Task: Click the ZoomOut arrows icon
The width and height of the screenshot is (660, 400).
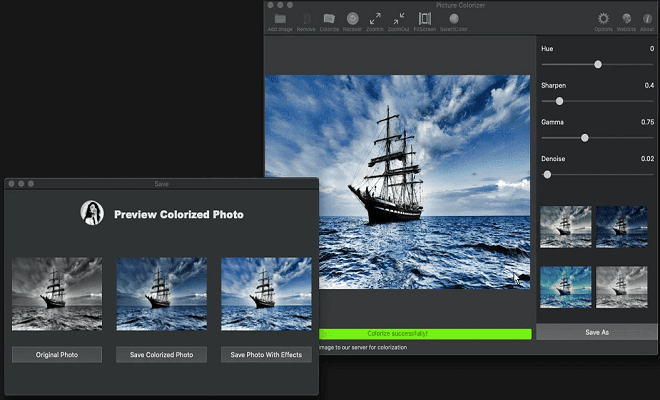Action: (x=400, y=19)
